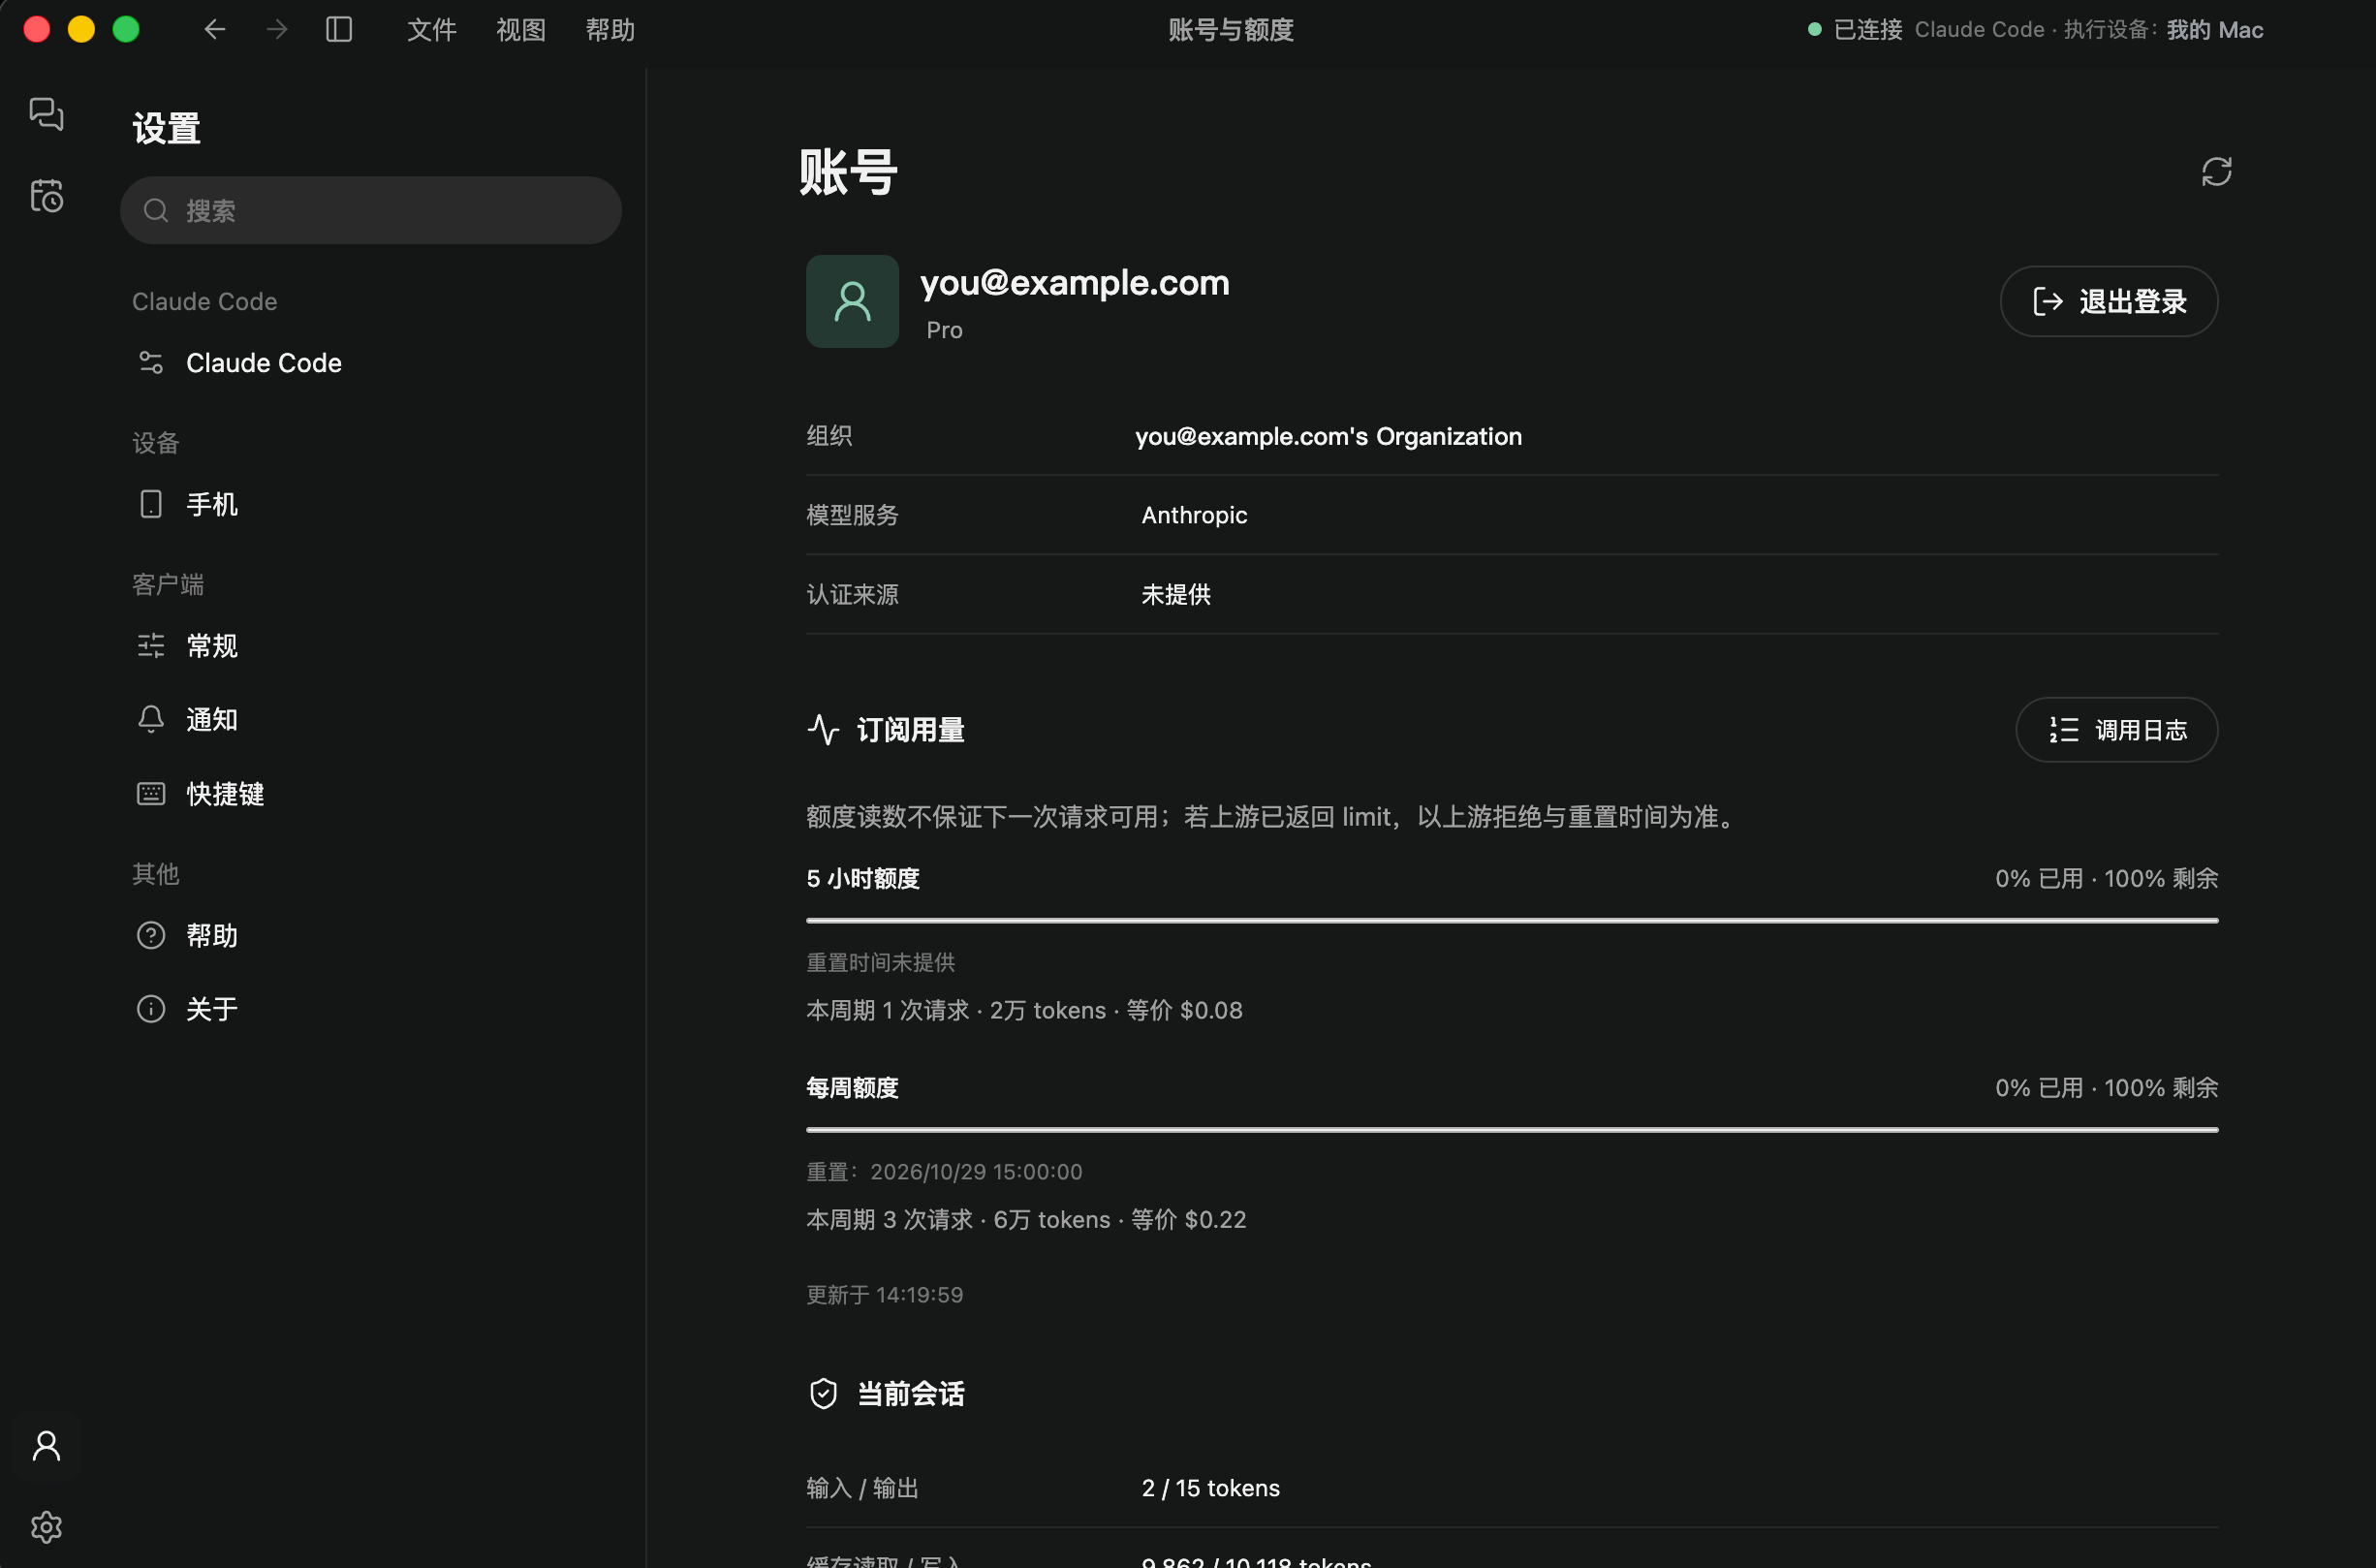This screenshot has height=1568, width=2376.
Task: Click the account profile icon at the bottom left
Action: point(46,1446)
